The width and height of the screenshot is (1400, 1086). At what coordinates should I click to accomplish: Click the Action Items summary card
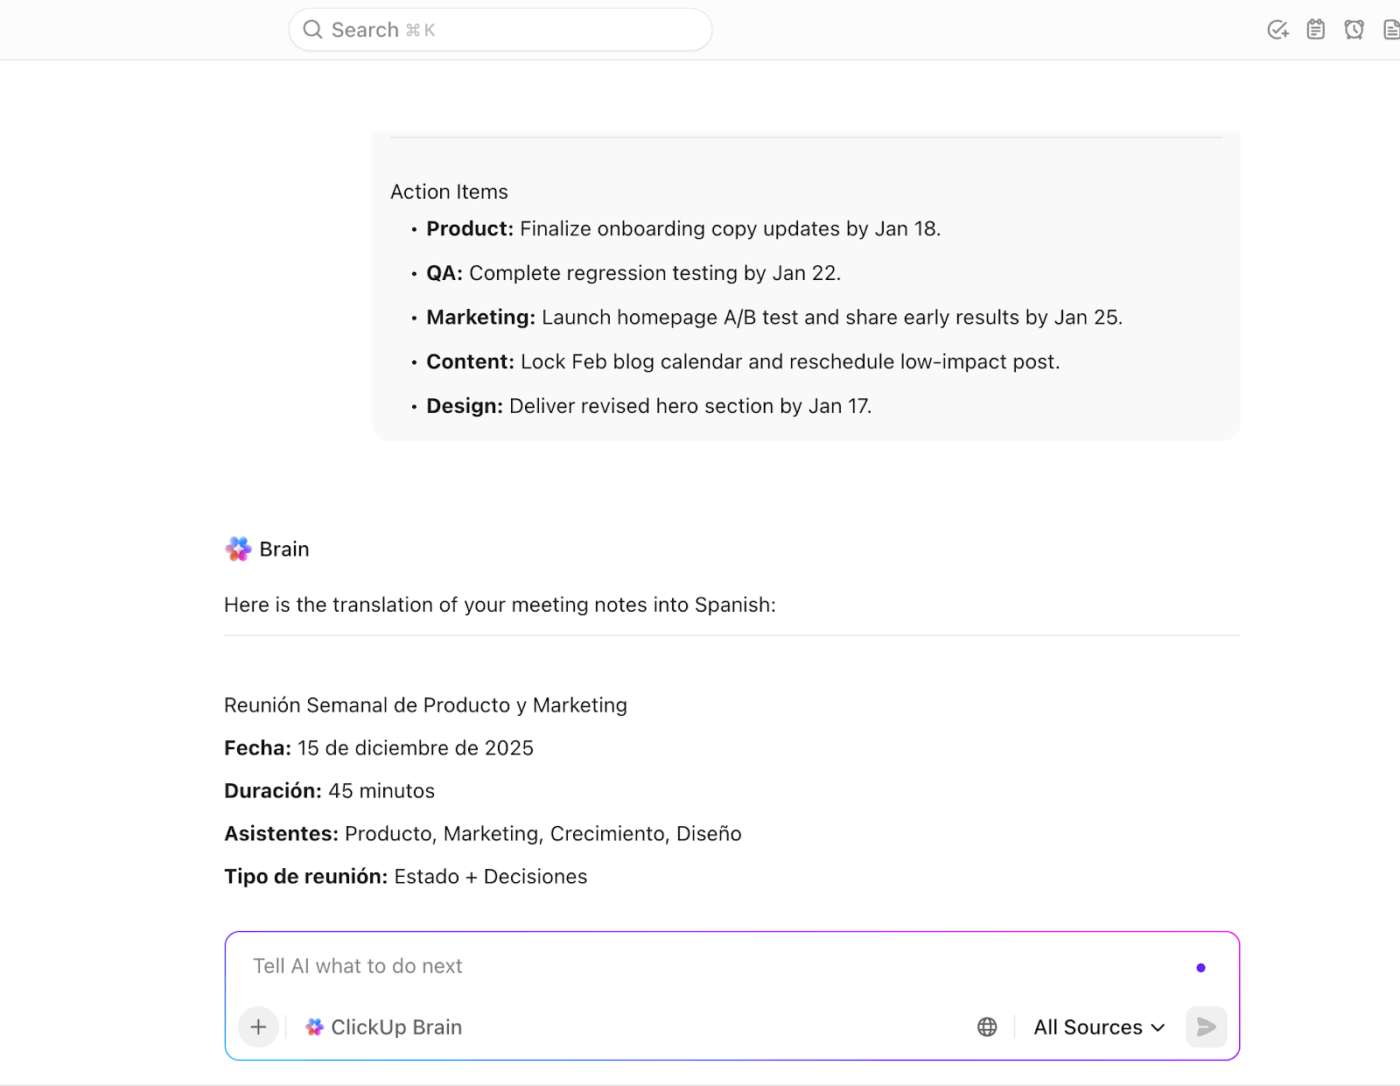click(x=805, y=287)
